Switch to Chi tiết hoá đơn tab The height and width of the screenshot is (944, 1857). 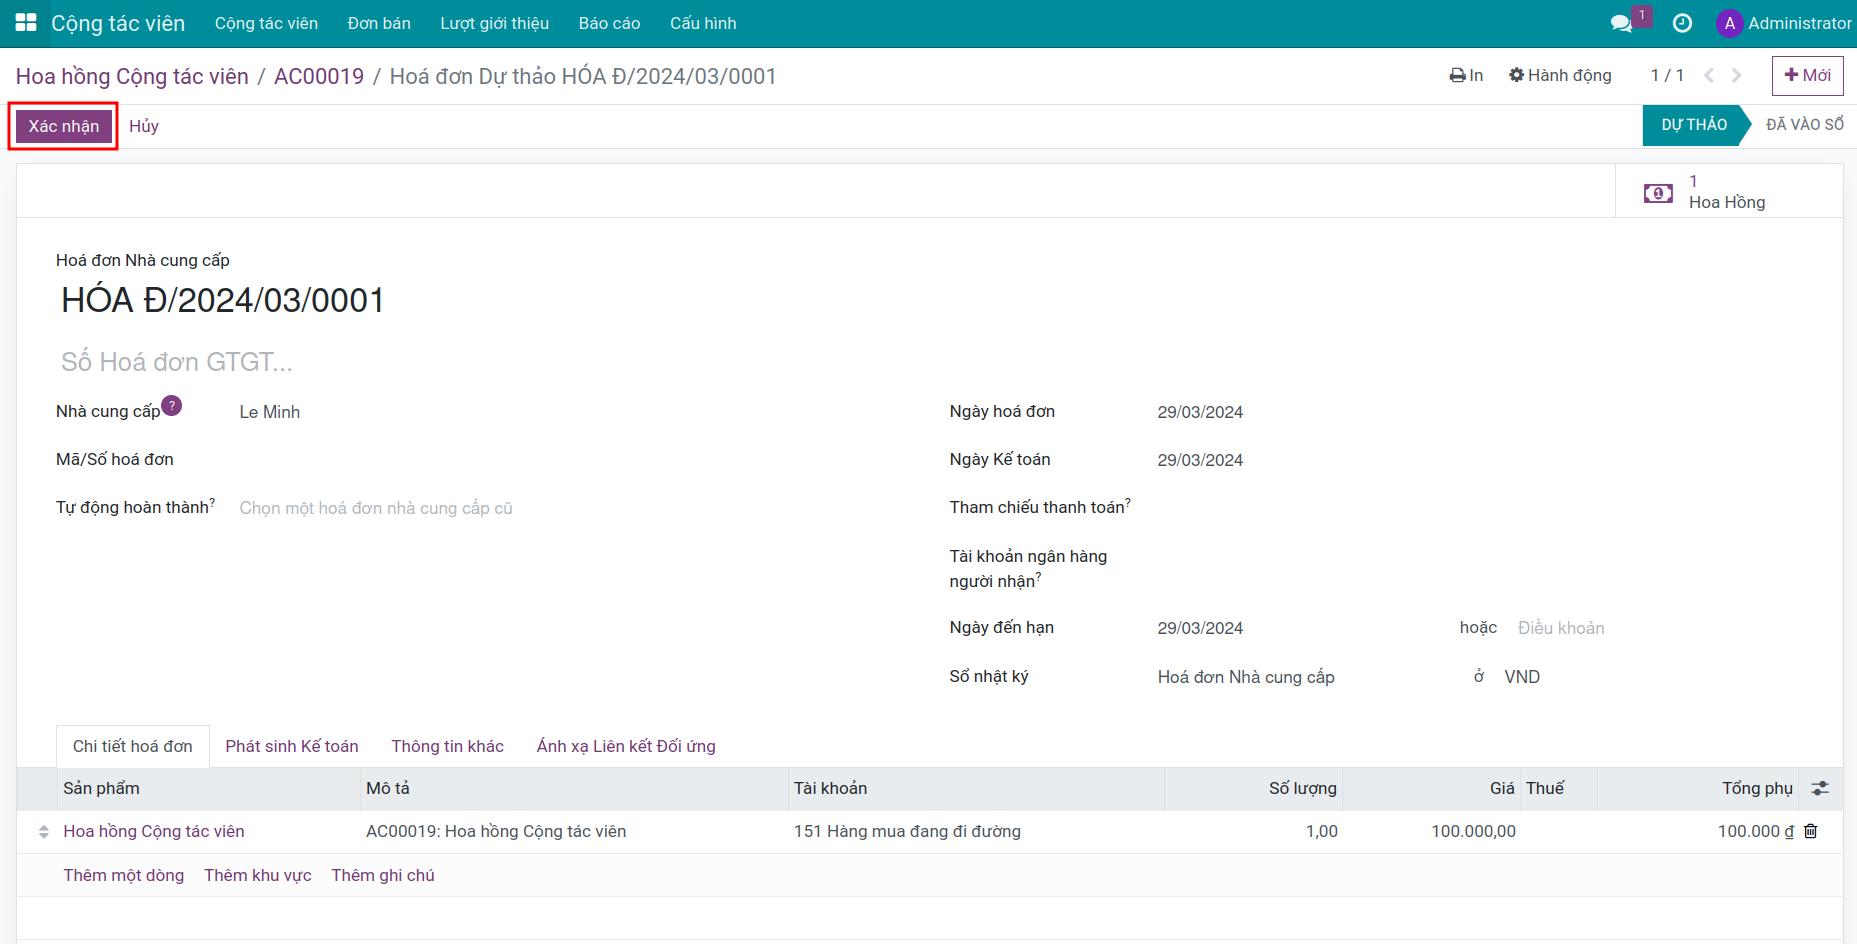coord(133,746)
